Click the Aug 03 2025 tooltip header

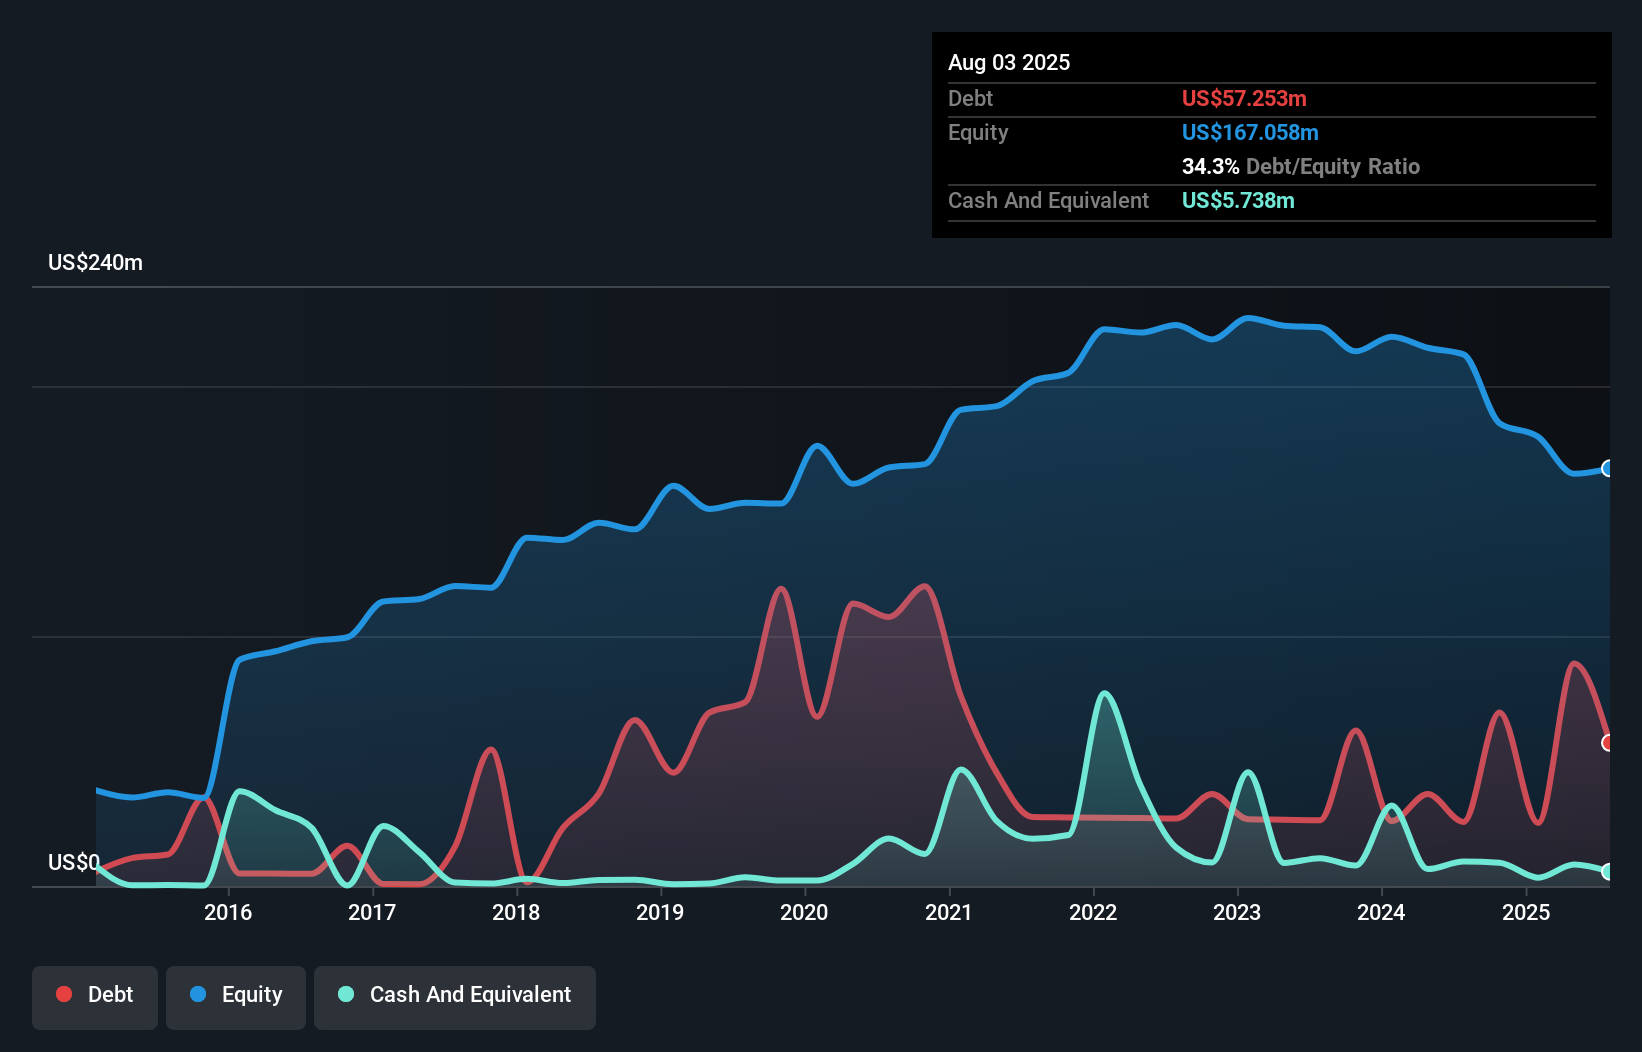click(x=1009, y=62)
